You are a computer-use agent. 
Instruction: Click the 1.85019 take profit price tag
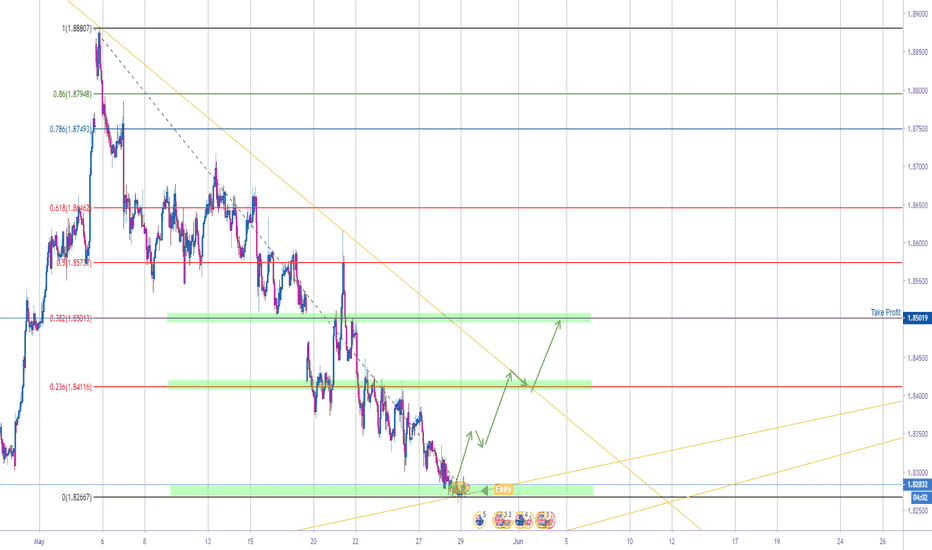(917, 319)
